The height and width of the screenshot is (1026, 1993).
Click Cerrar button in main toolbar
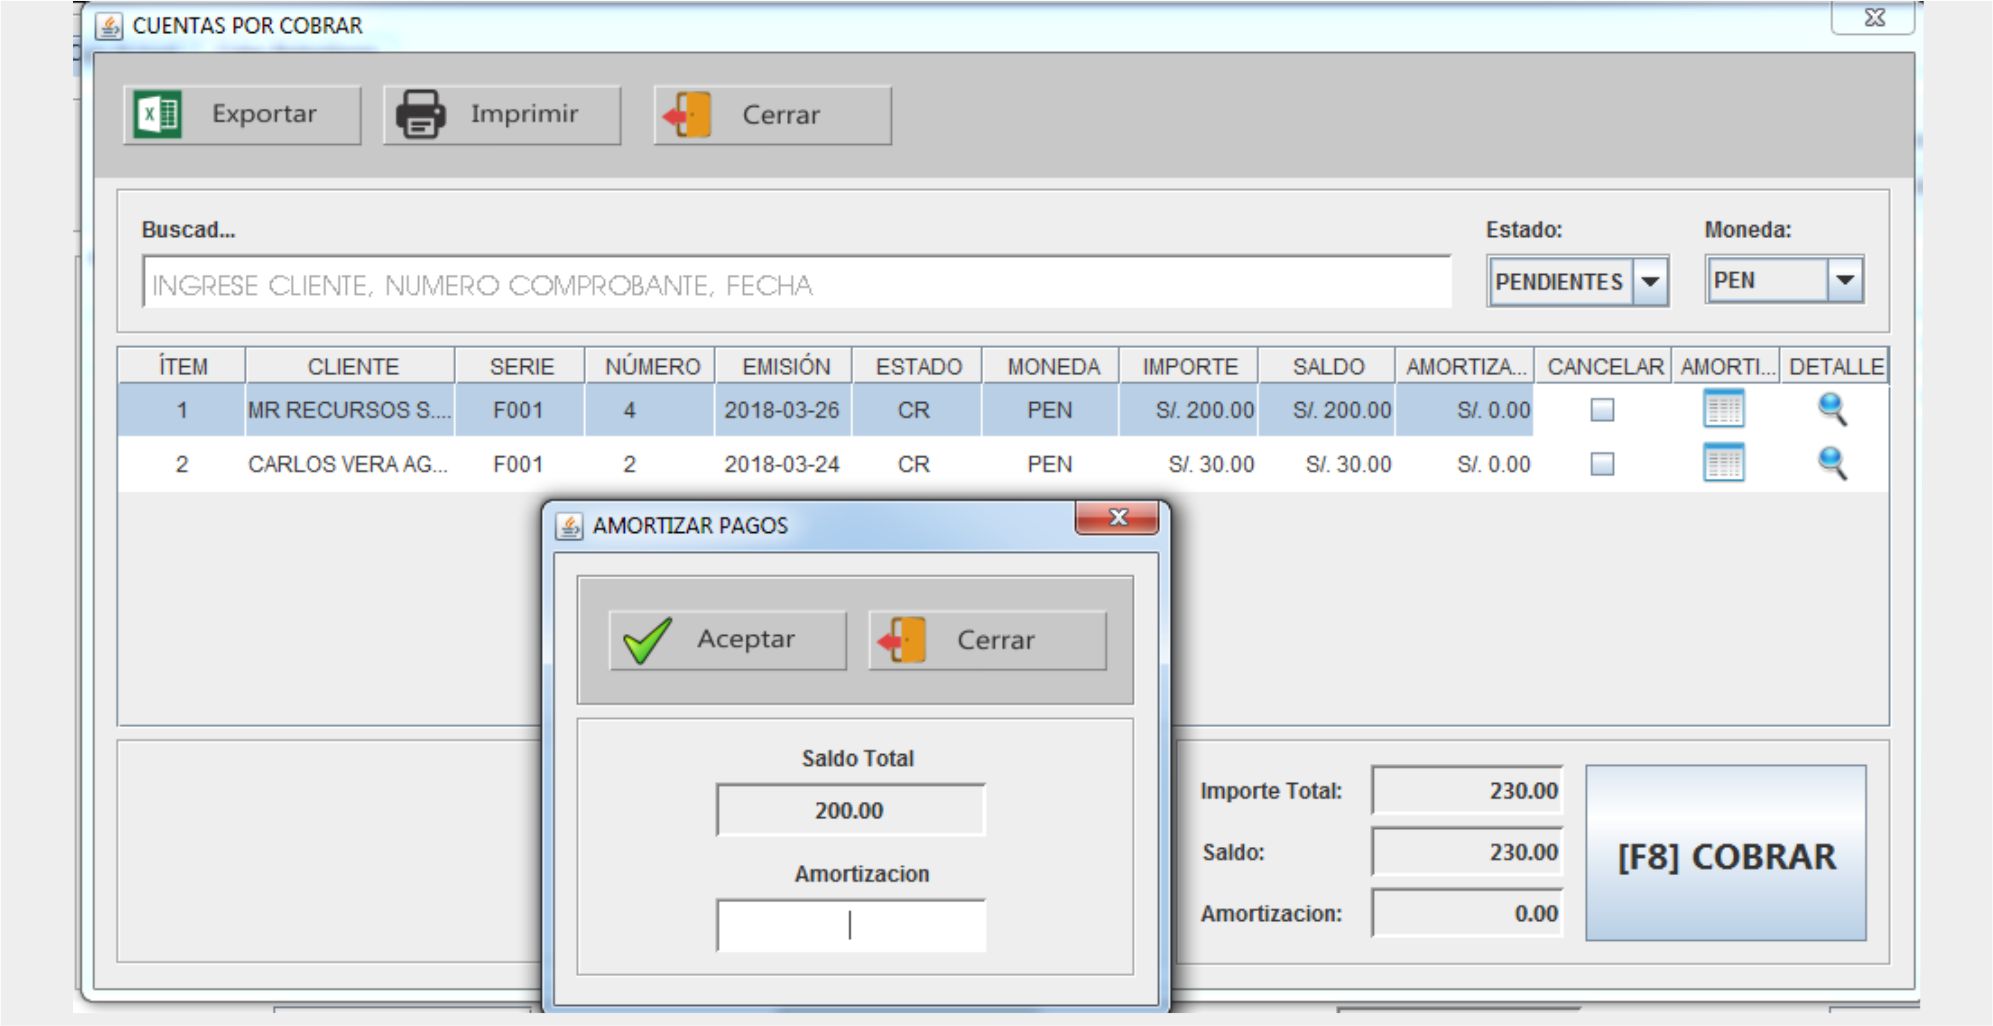tap(772, 115)
